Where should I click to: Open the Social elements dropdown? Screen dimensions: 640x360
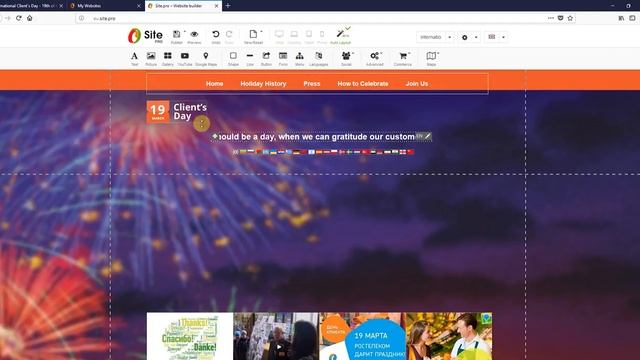tap(347, 56)
